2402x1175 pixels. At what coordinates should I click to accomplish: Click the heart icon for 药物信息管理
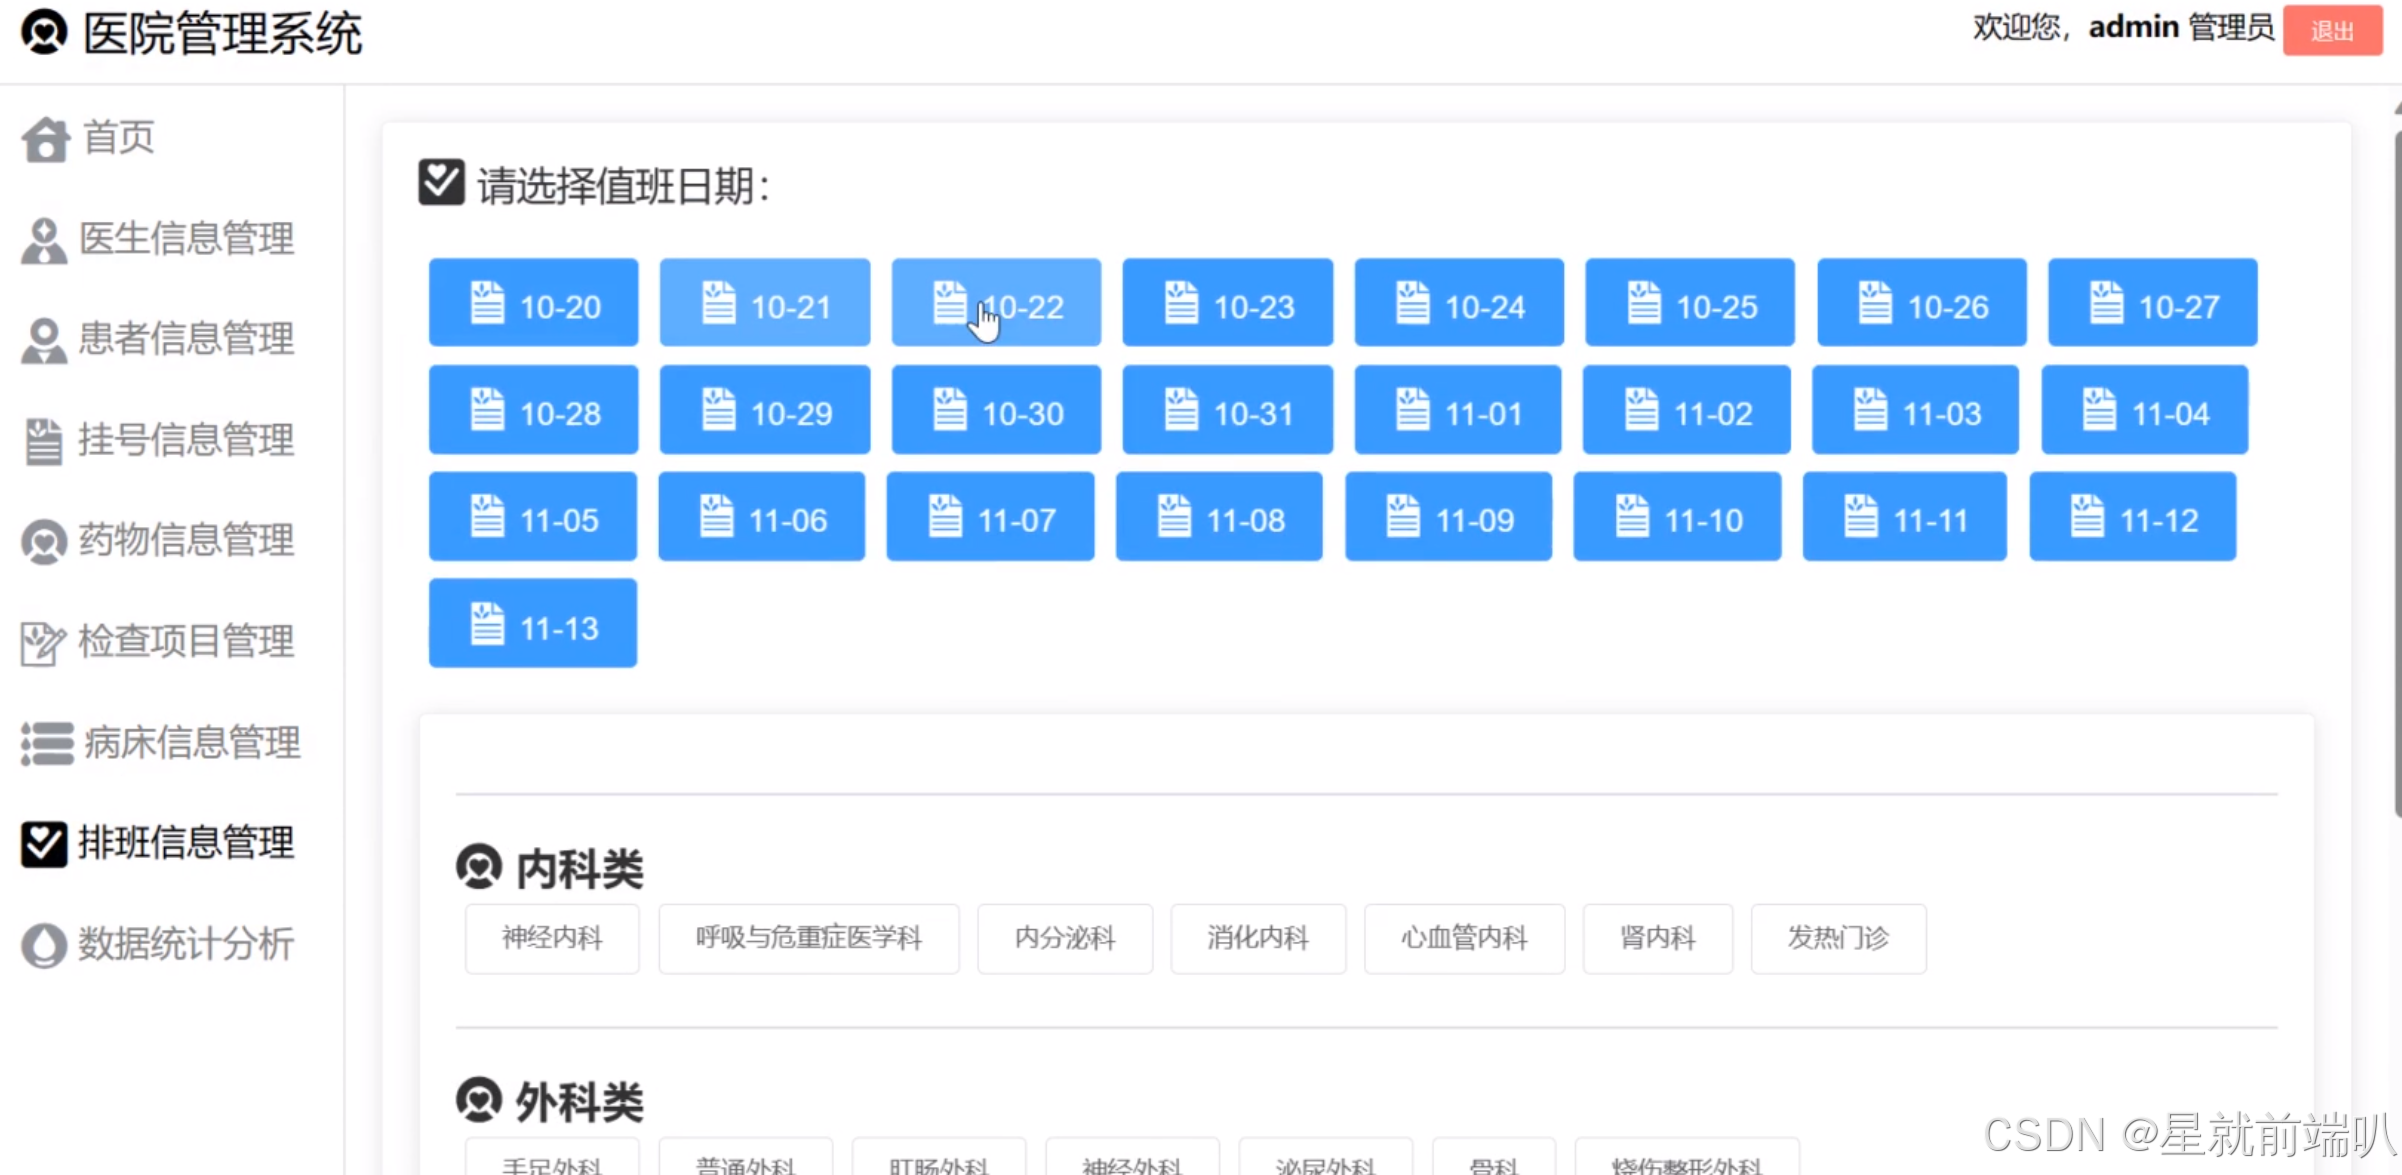(x=43, y=542)
